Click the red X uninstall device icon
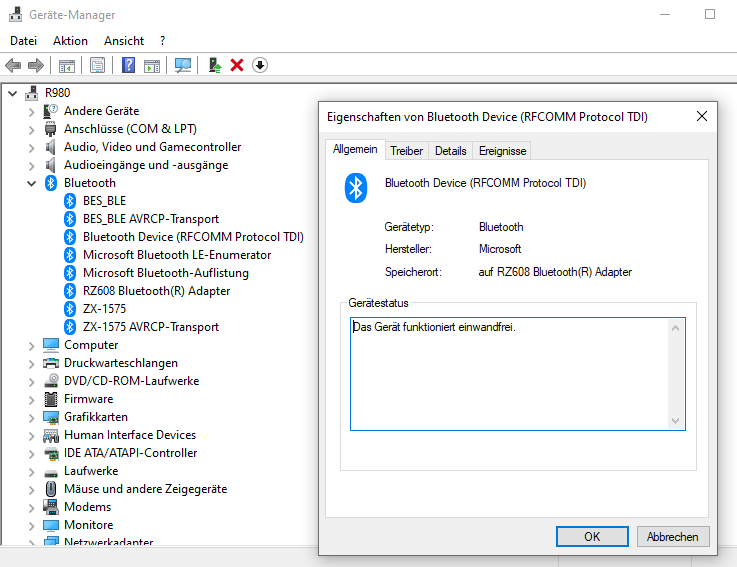The height and width of the screenshot is (567, 737). (x=237, y=65)
